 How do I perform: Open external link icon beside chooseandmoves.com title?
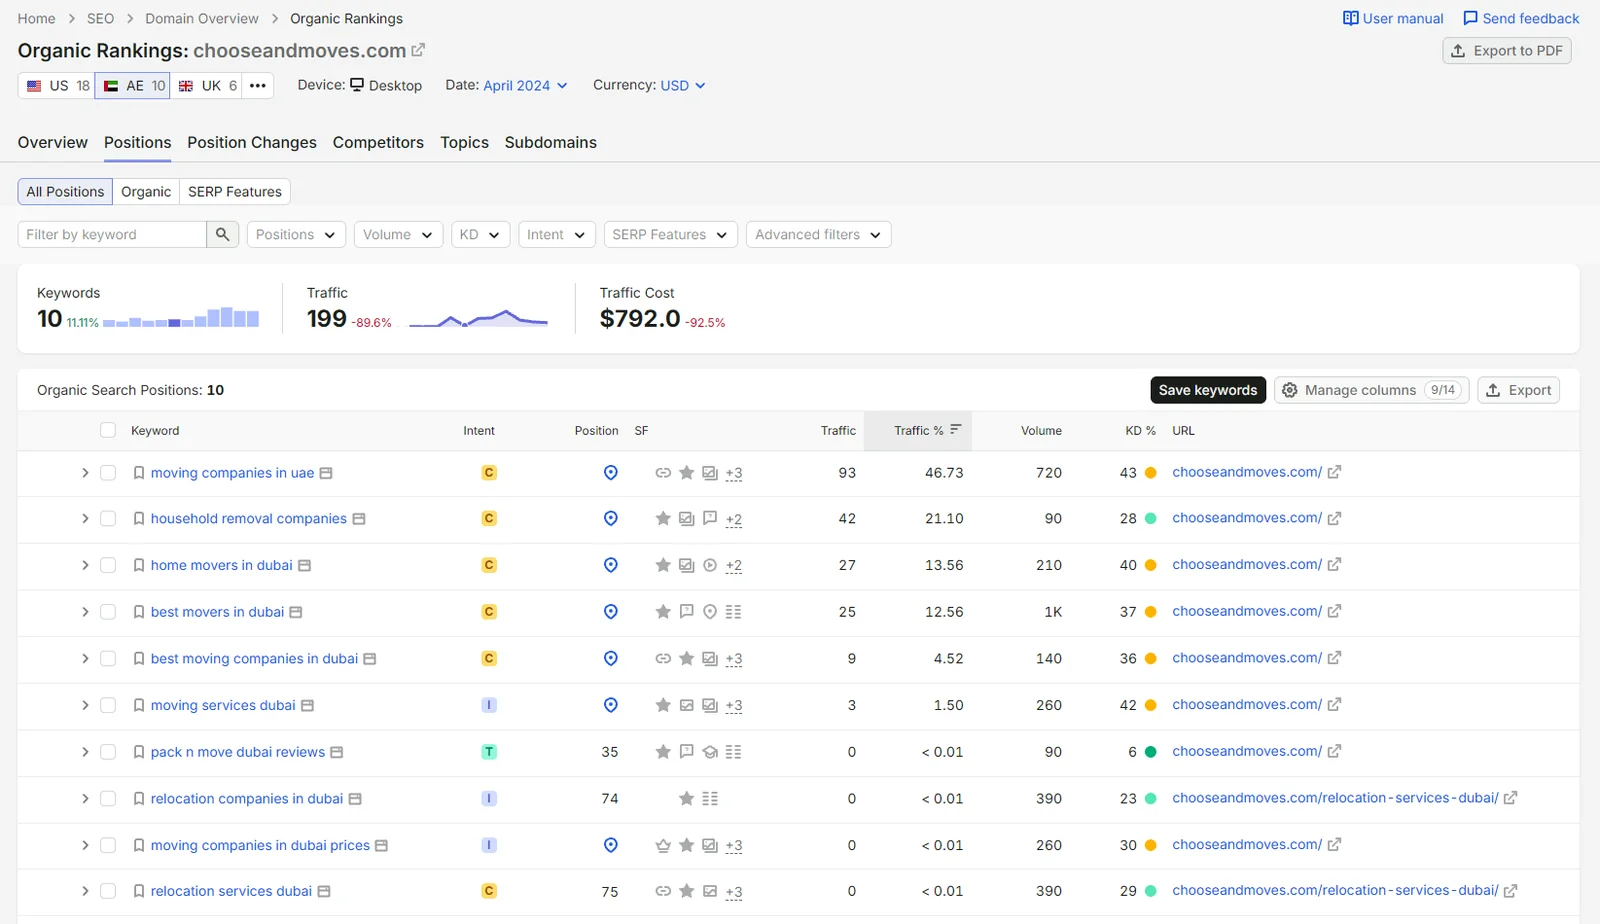tap(418, 50)
